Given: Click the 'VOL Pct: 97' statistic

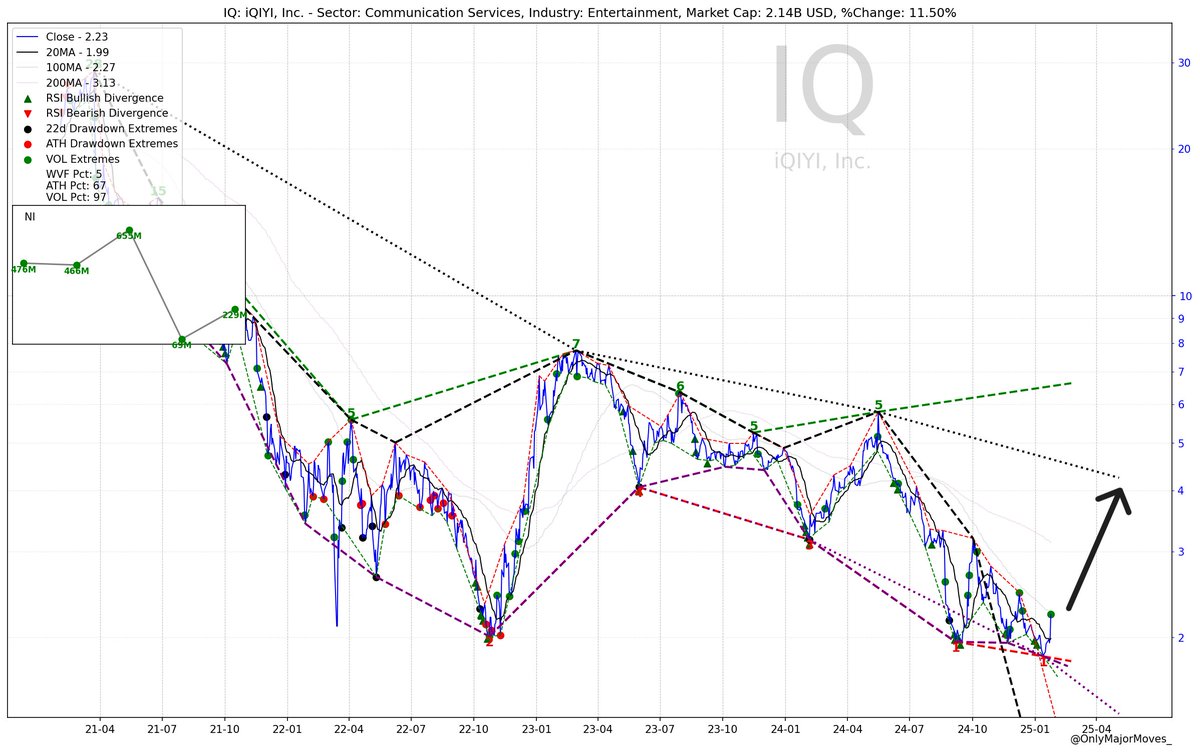Looking at the screenshot, I should 76,197.
